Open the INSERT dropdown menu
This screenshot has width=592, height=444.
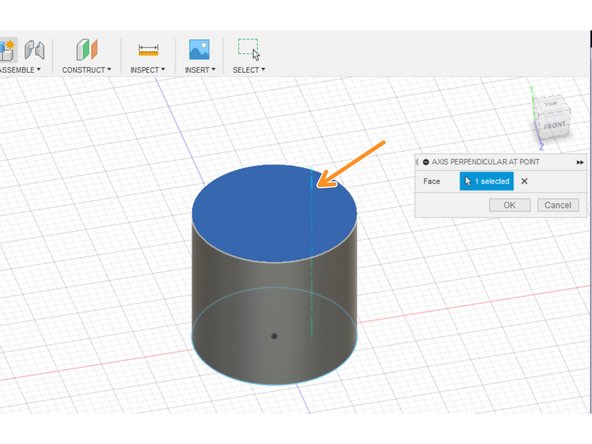pyautogui.click(x=200, y=70)
